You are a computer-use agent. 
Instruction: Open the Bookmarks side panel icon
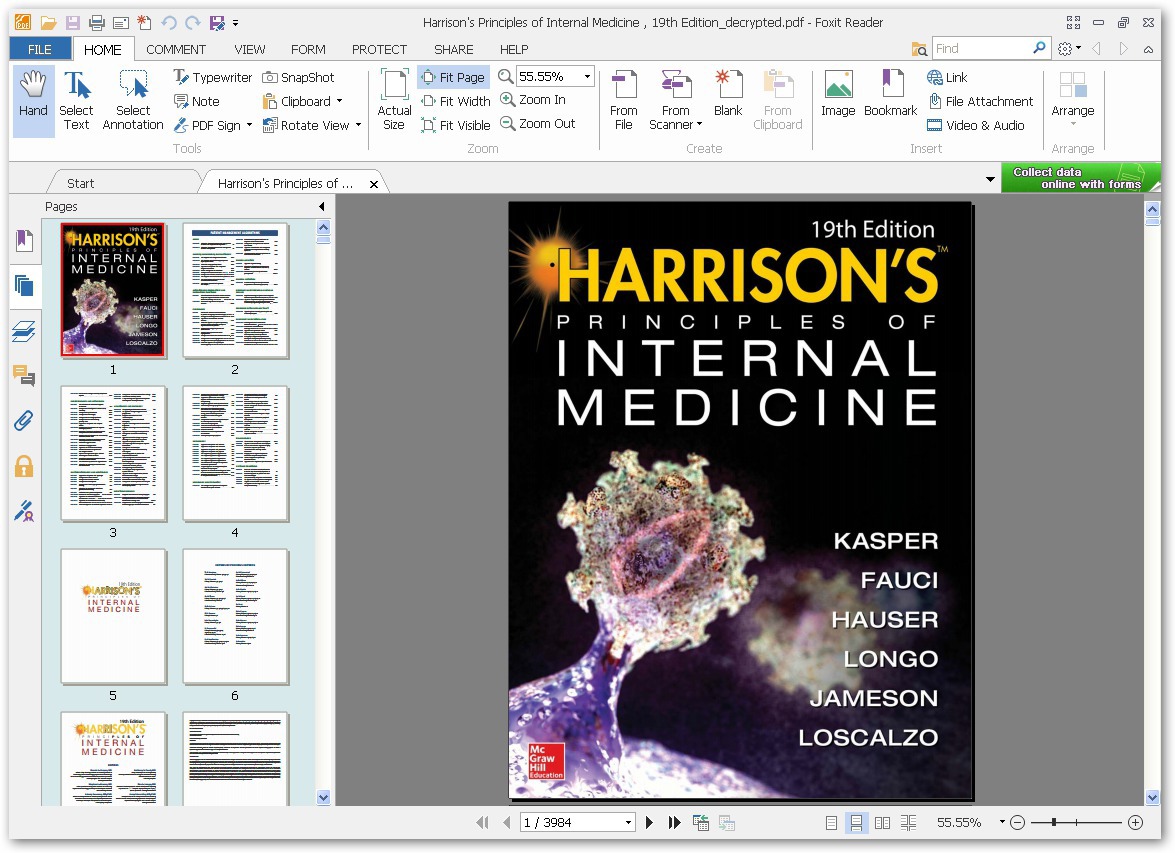24,241
